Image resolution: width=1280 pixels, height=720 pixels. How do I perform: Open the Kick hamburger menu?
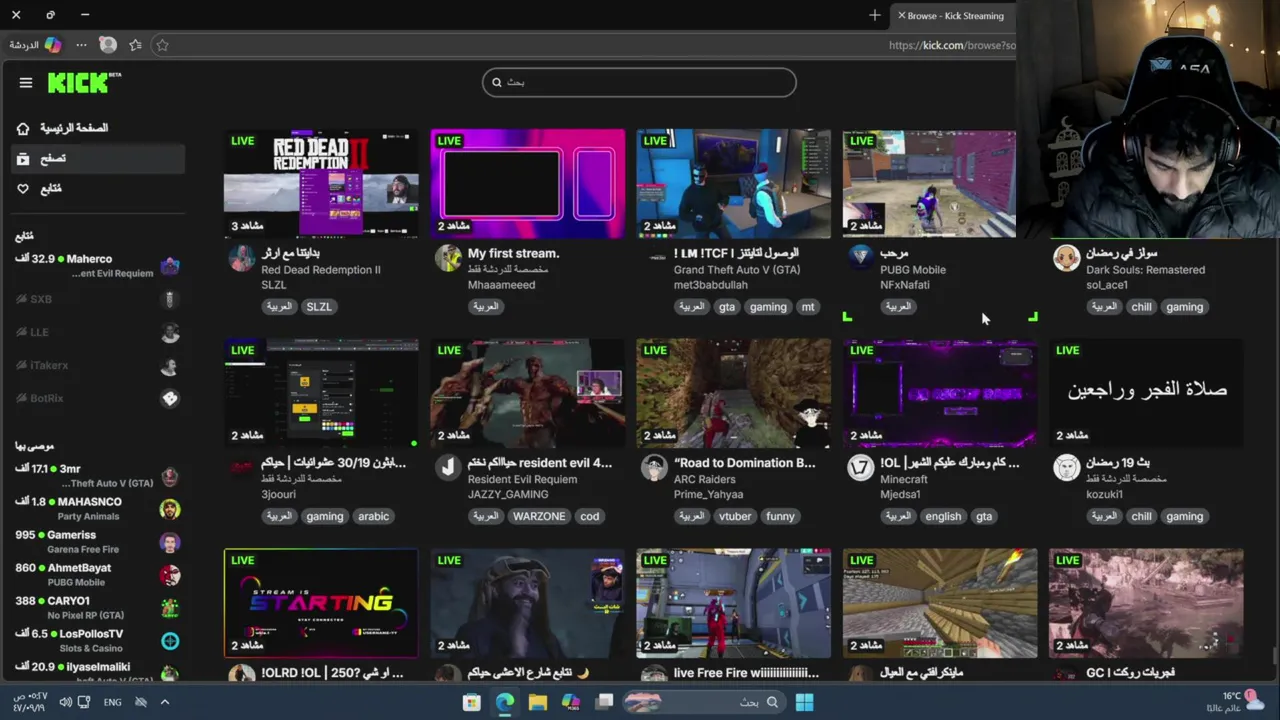26,83
